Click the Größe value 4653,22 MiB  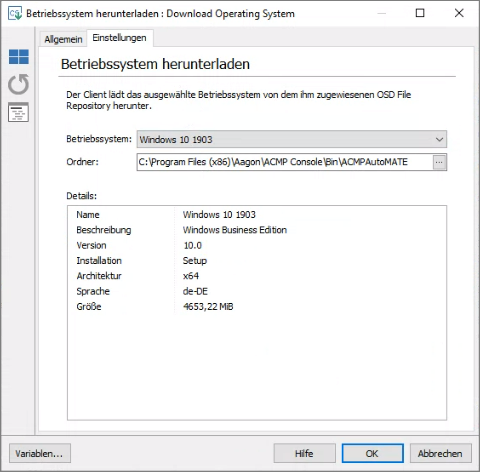pos(208,307)
